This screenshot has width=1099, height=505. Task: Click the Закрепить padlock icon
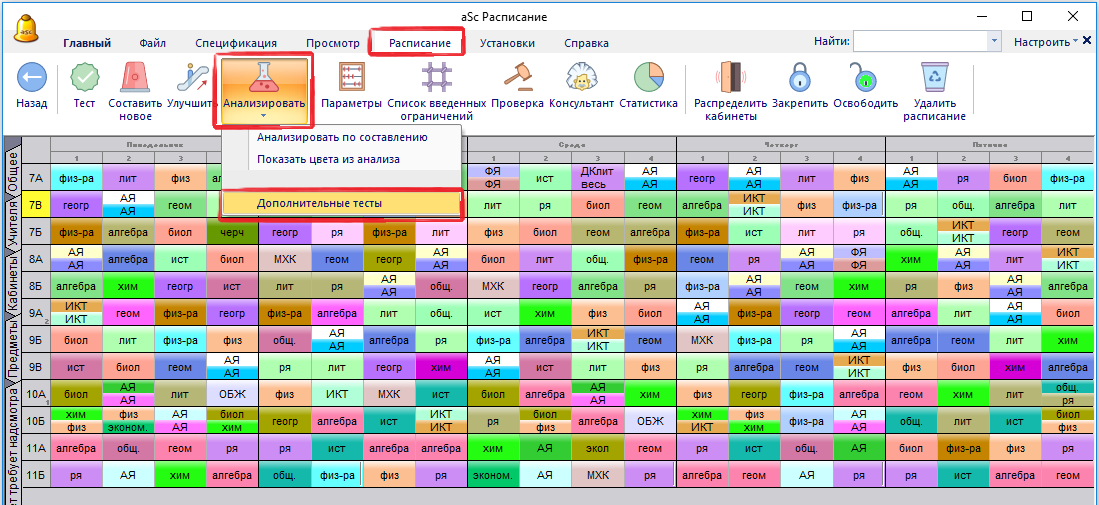coord(799,78)
